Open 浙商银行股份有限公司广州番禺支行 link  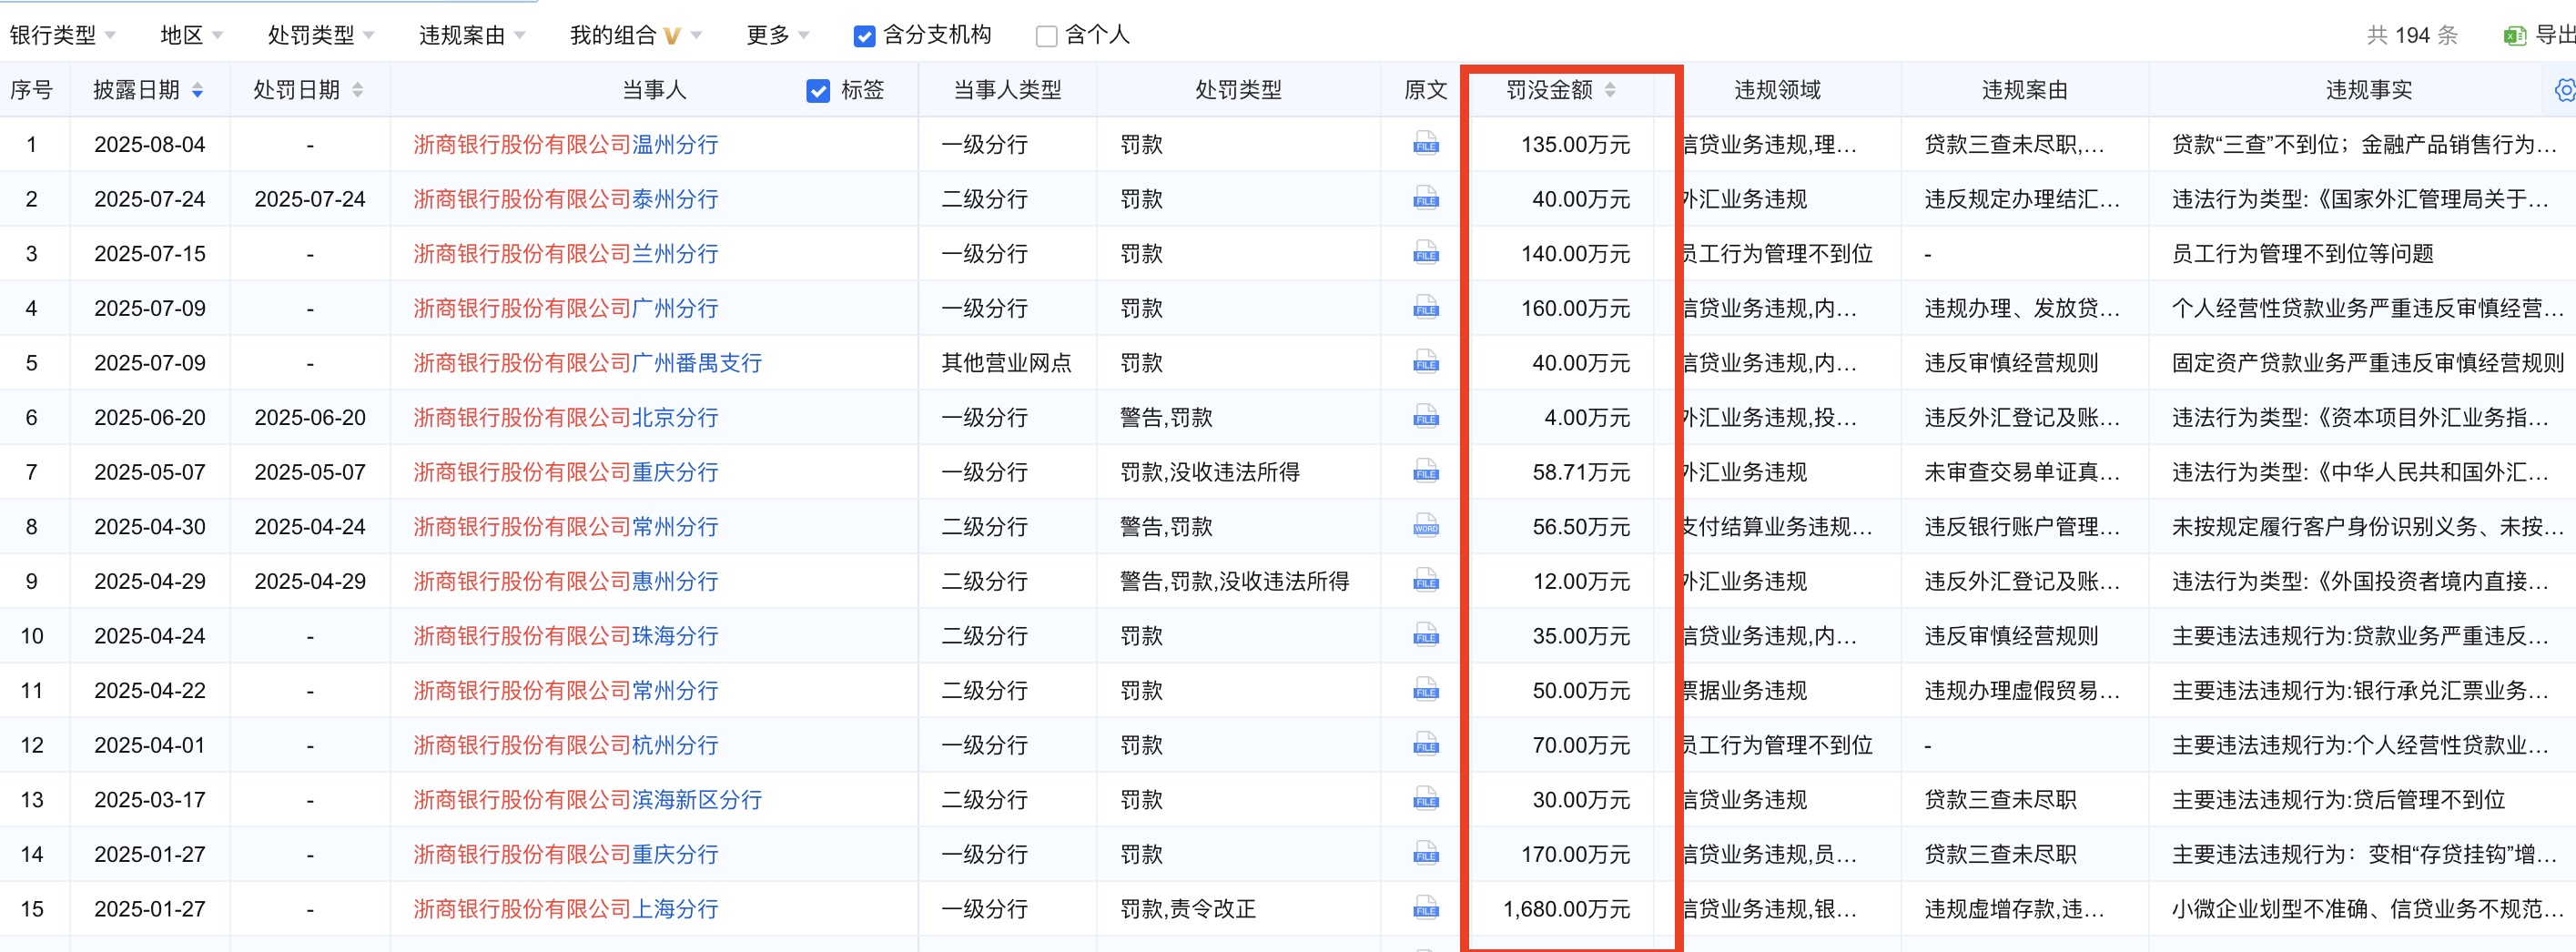pyautogui.click(x=588, y=363)
